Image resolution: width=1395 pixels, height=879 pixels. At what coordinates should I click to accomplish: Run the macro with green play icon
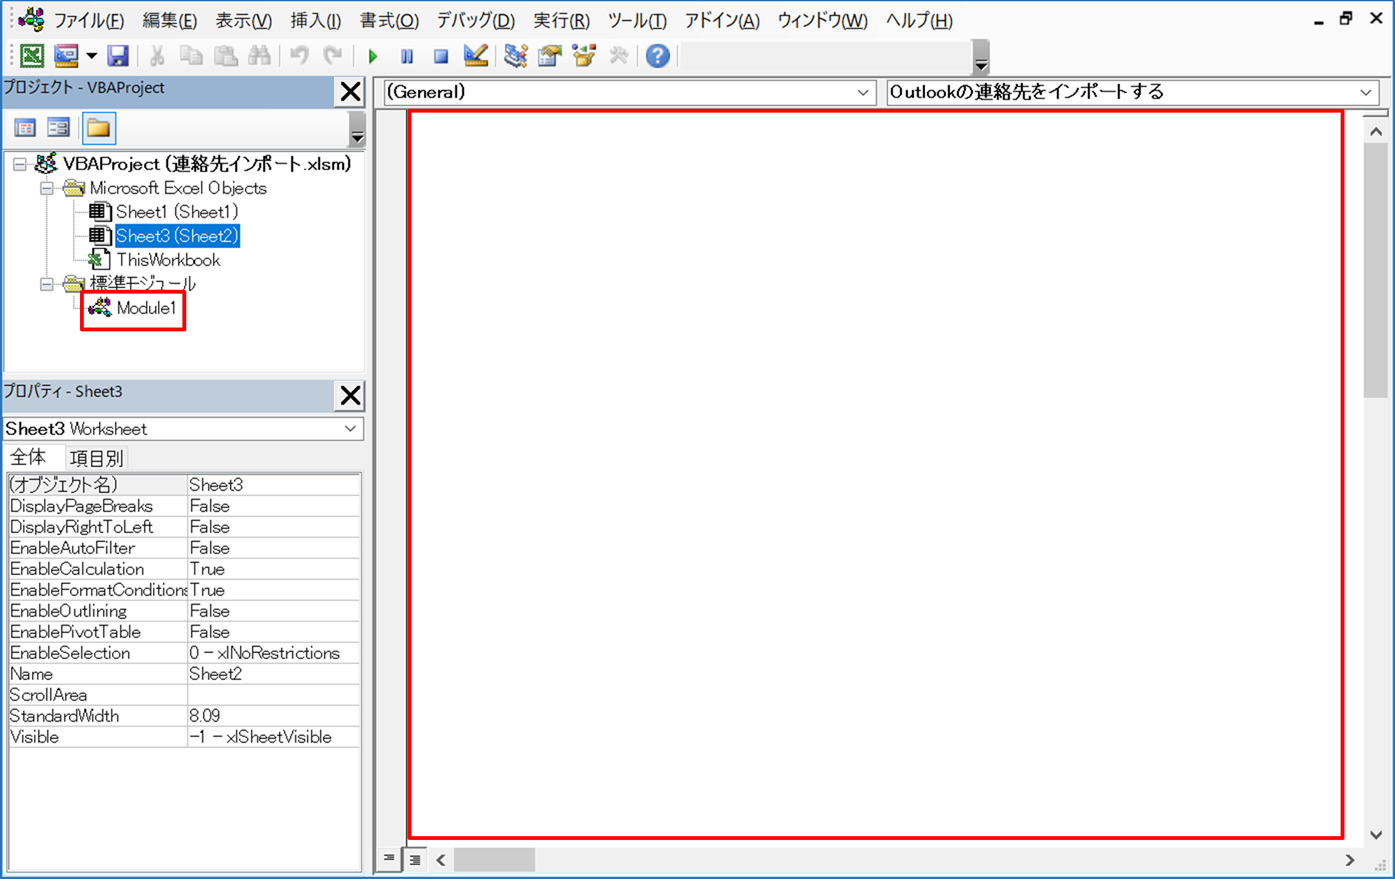coord(373,56)
